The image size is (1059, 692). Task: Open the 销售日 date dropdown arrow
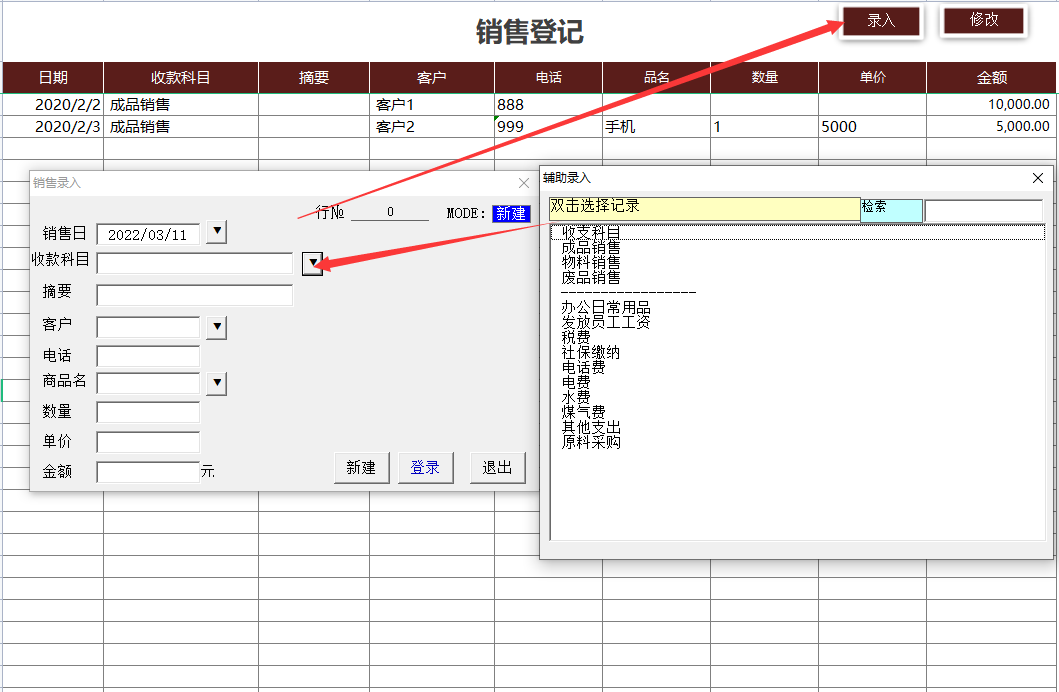(x=216, y=233)
